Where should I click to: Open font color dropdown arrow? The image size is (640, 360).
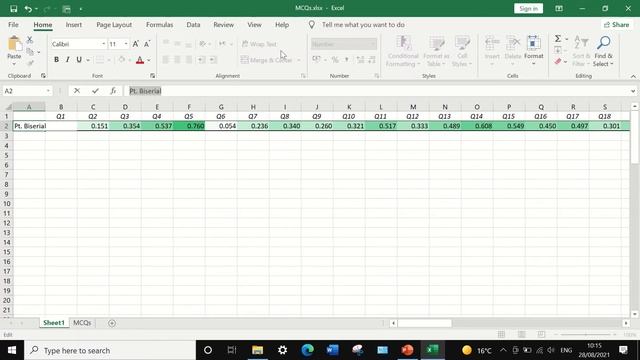click(x=149, y=60)
